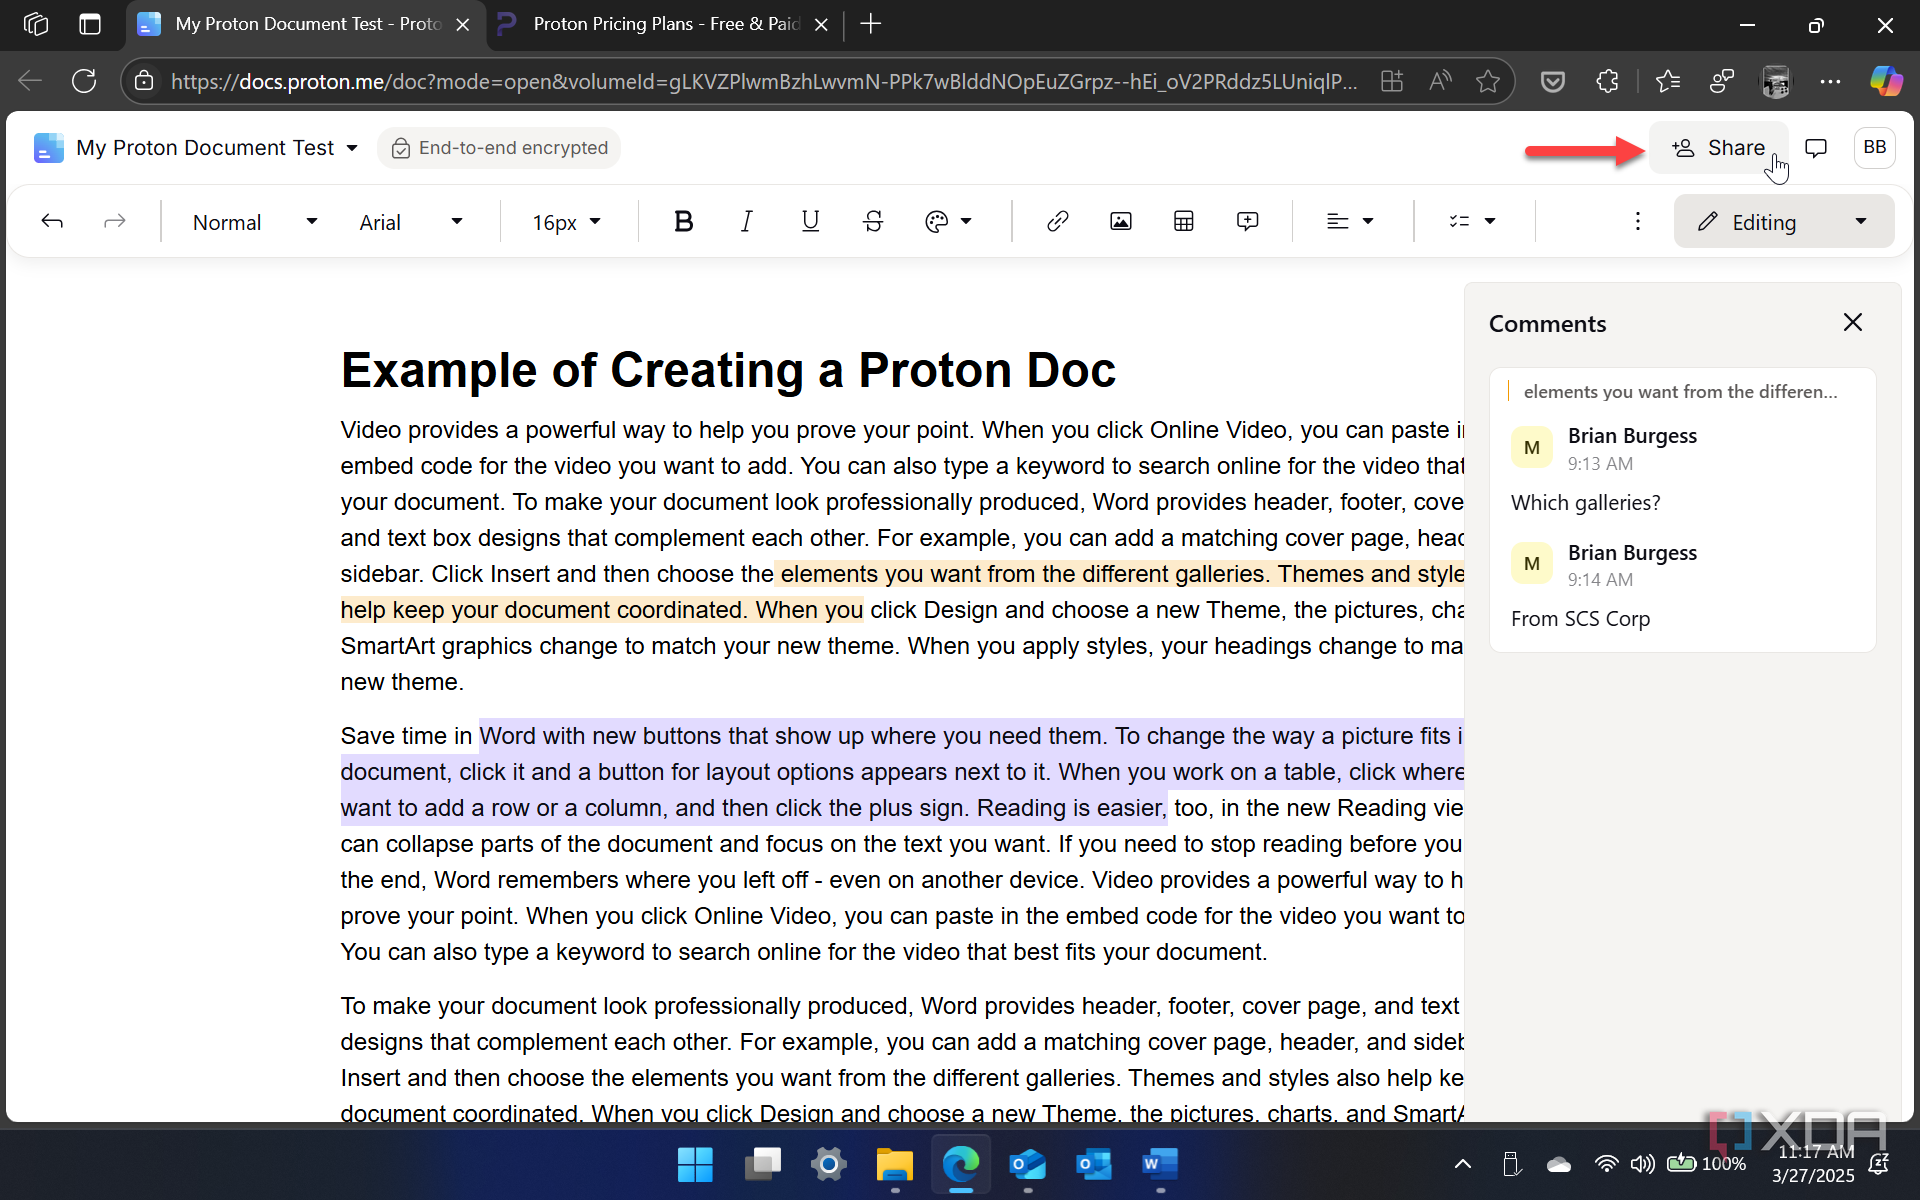Click the address bar URL
Screen dimensions: 1920x1200
763,81
